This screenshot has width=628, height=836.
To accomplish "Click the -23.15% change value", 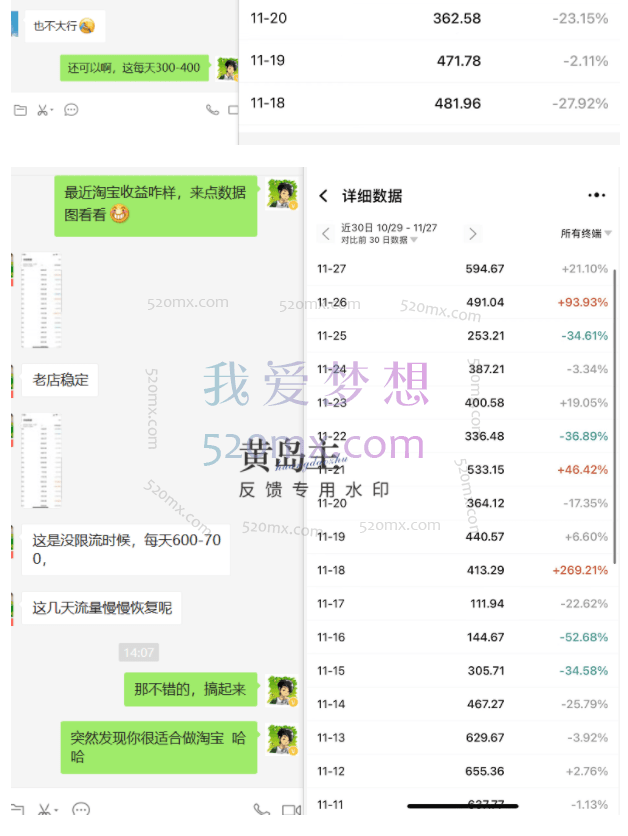I will [580, 19].
